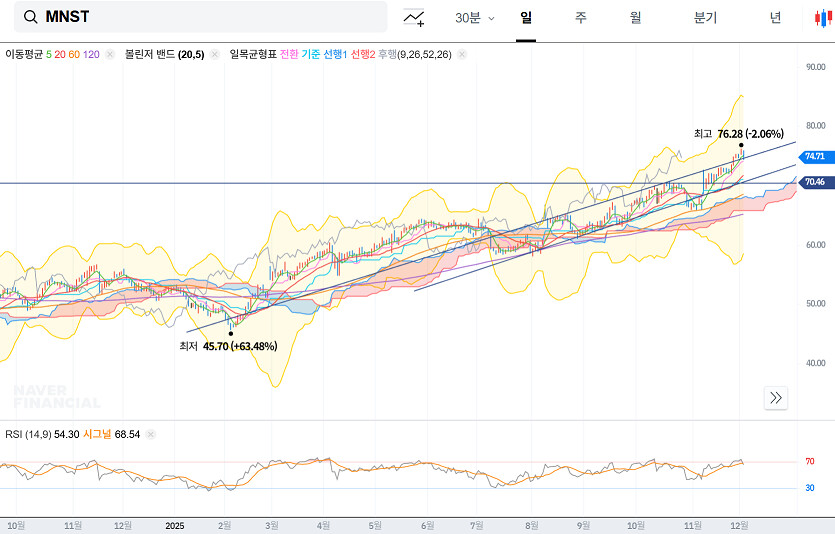The height and width of the screenshot is (534, 835).
Task: Remove the 일목균형표 Ichimoku indicator
Action: pyautogui.click(x=462, y=54)
